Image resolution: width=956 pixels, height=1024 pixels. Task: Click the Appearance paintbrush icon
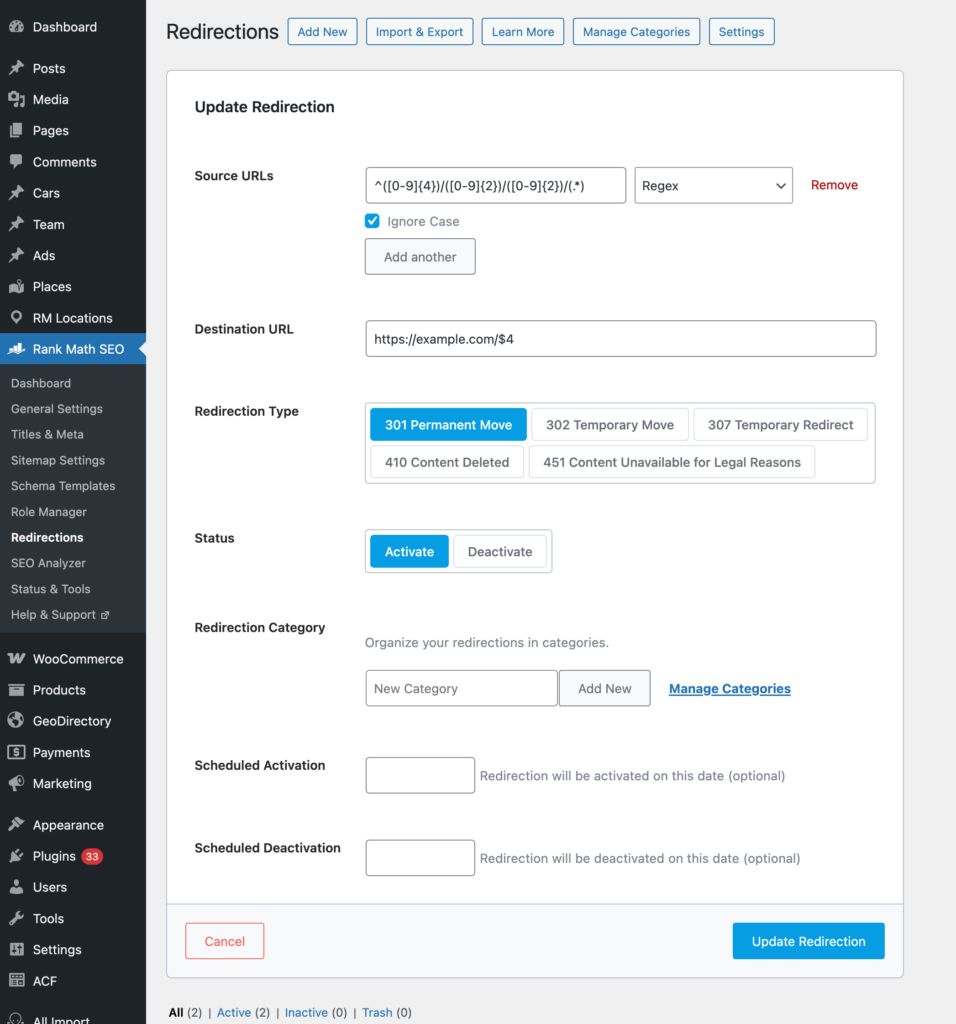pyautogui.click(x=16, y=825)
